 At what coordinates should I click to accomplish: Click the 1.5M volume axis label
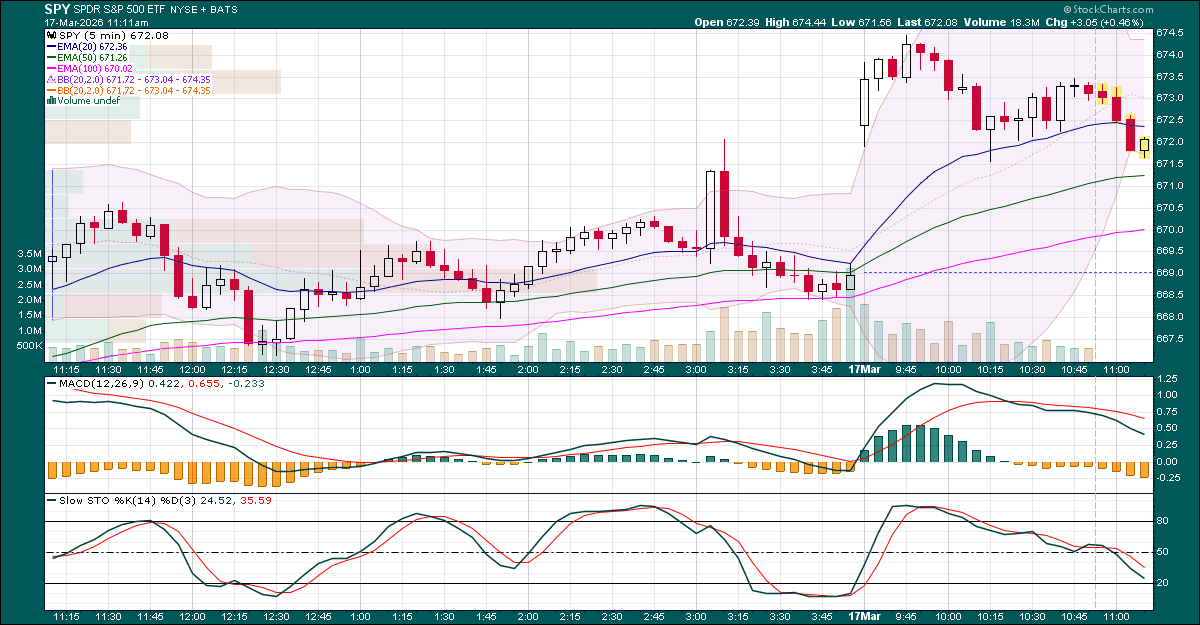pos(29,315)
